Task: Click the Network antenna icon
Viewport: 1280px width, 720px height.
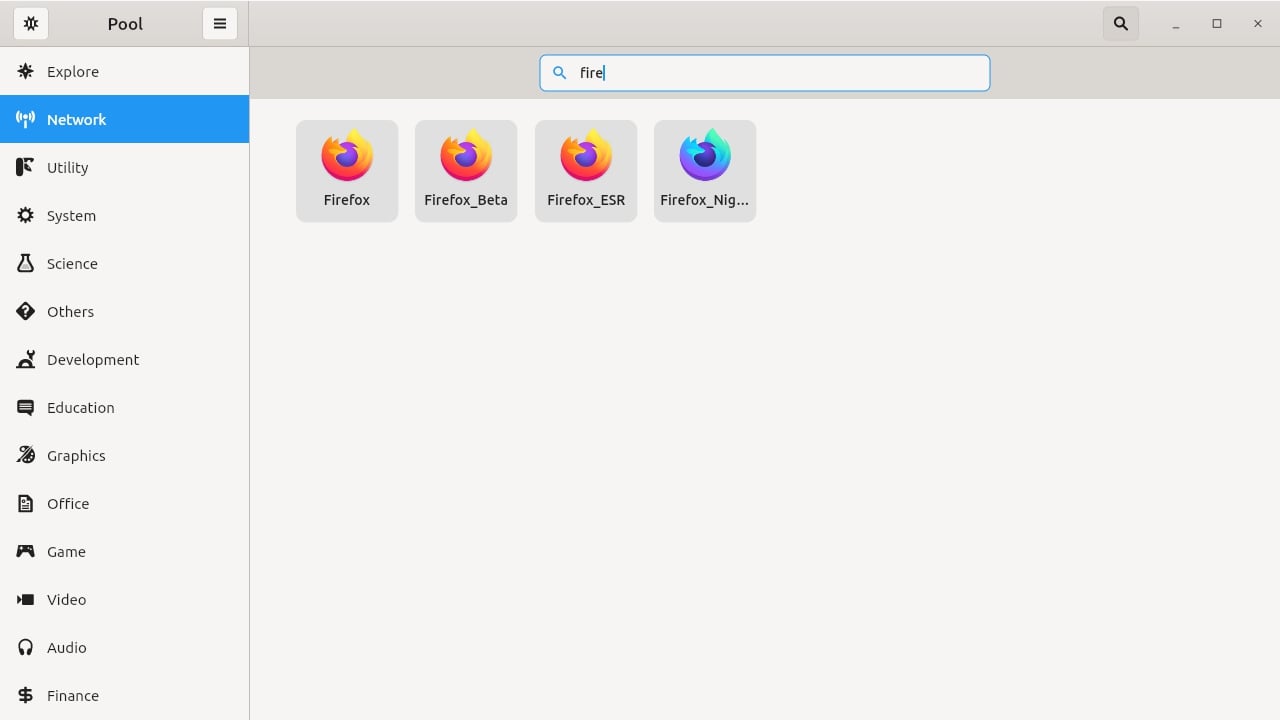Action: [x=26, y=119]
